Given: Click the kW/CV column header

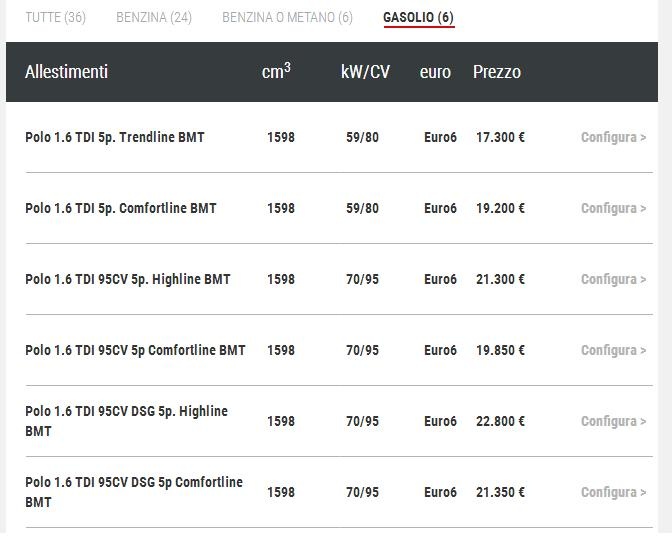Looking at the screenshot, I should pos(366,72).
